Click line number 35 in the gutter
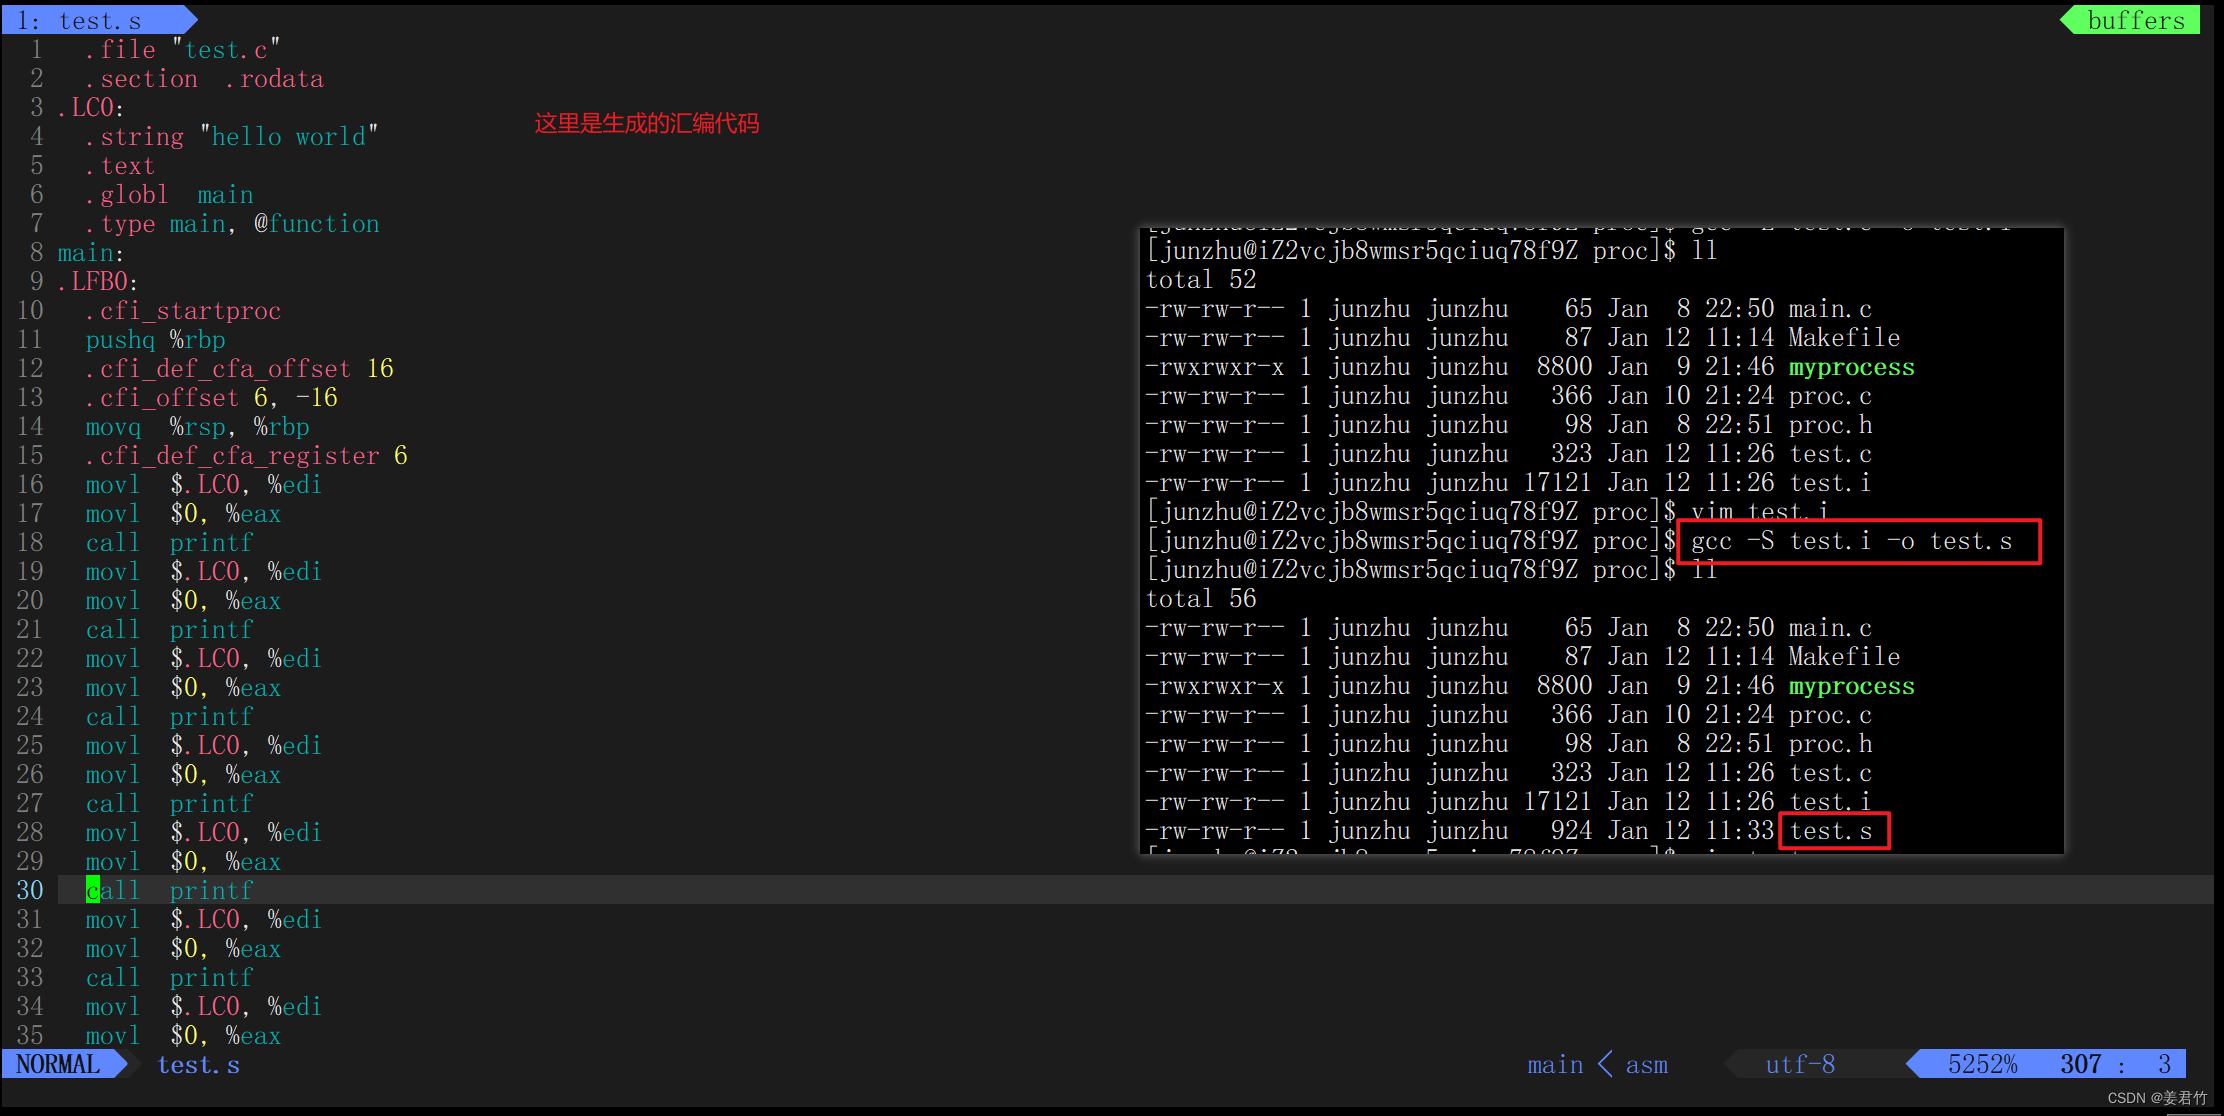This screenshot has height=1116, width=2224. 29,1035
